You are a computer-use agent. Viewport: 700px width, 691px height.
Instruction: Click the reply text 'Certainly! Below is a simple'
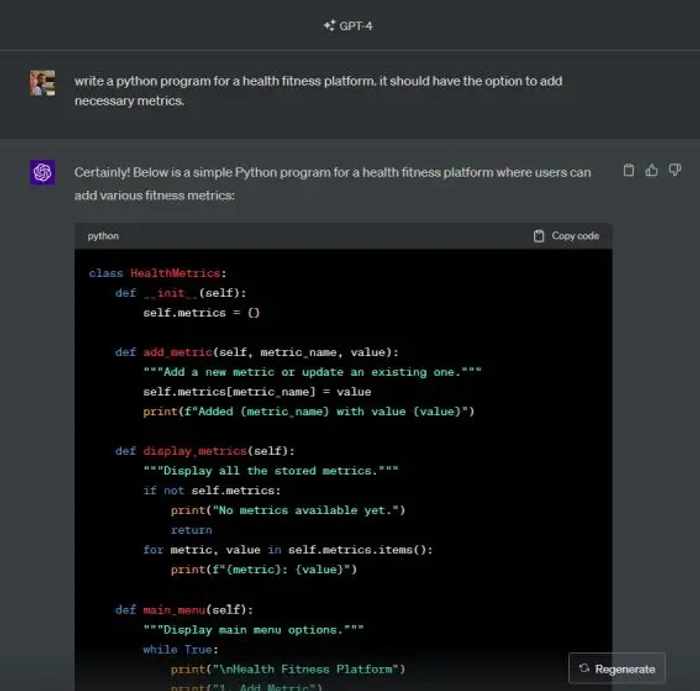(x=153, y=172)
